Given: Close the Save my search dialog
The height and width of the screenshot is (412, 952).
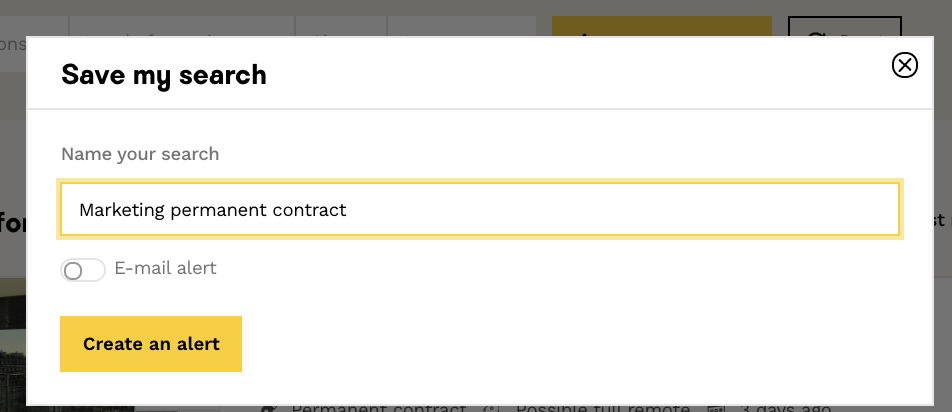Looking at the screenshot, I should [904, 66].
